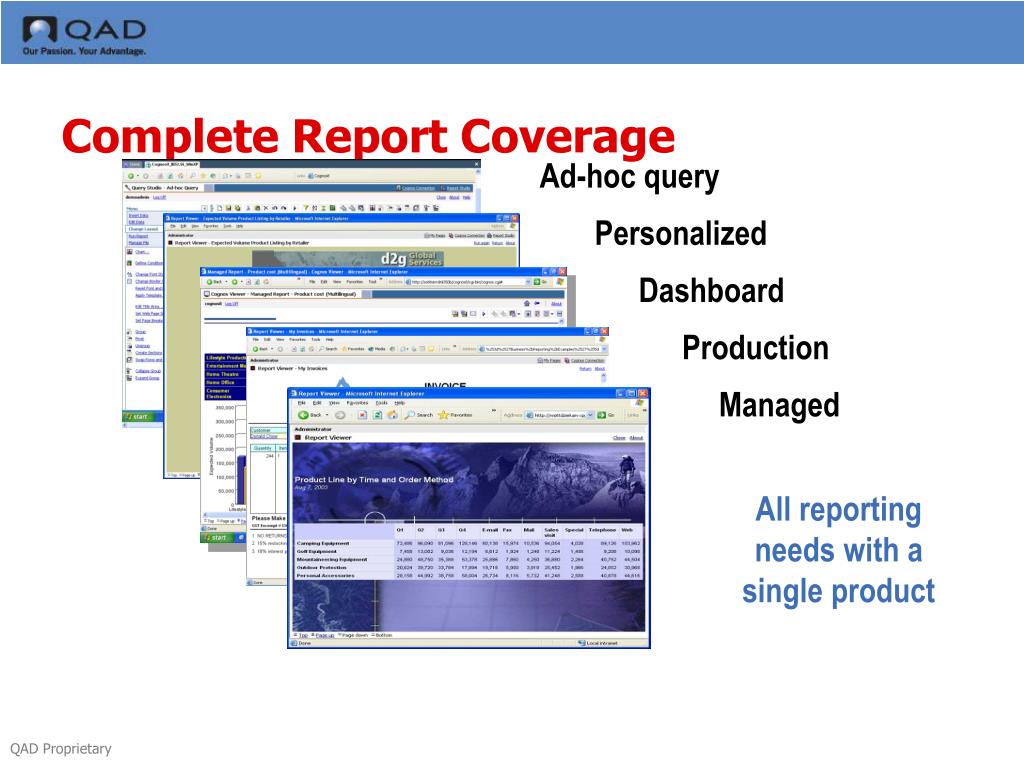The image size is (1024, 768).
Task: Click the Stop icon in front Report Viewer
Action: 362,415
